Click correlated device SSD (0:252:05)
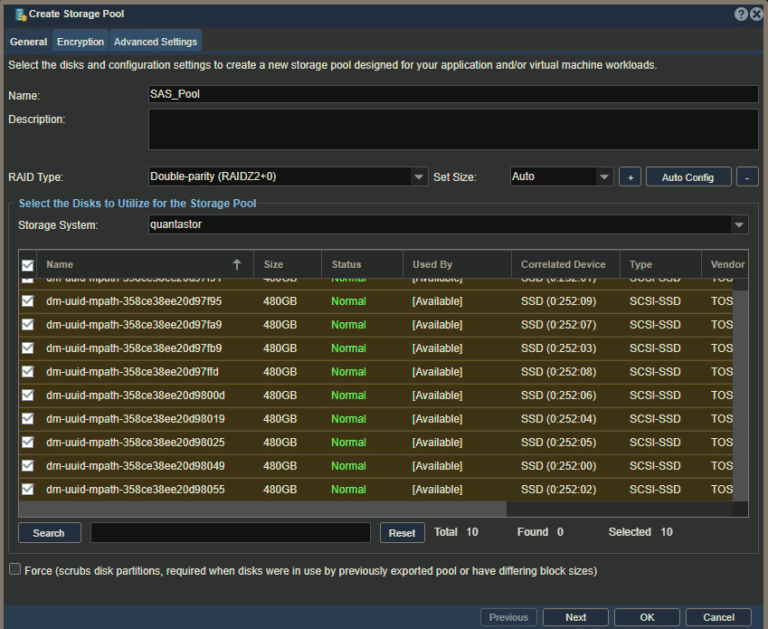 click(x=558, y=442)
